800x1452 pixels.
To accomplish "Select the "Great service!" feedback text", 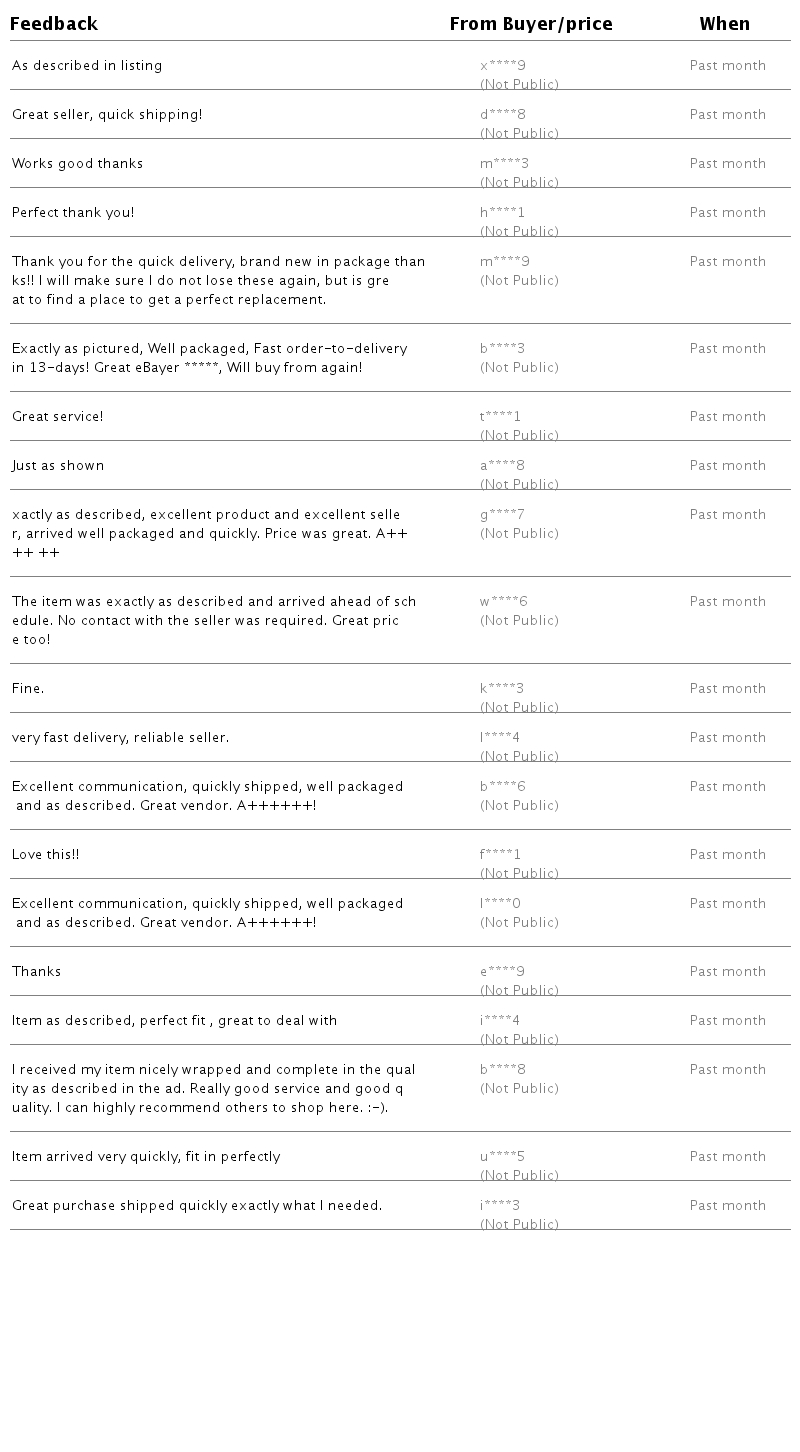I will (58, 417).
